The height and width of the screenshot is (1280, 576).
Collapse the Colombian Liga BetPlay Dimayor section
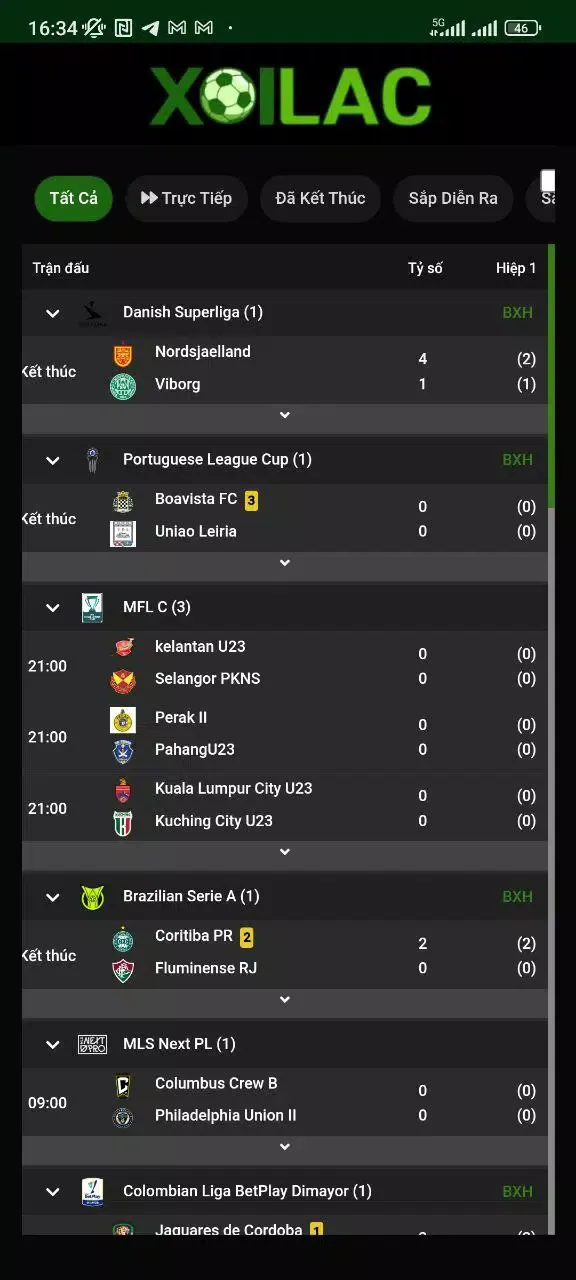coord(53,1192)
